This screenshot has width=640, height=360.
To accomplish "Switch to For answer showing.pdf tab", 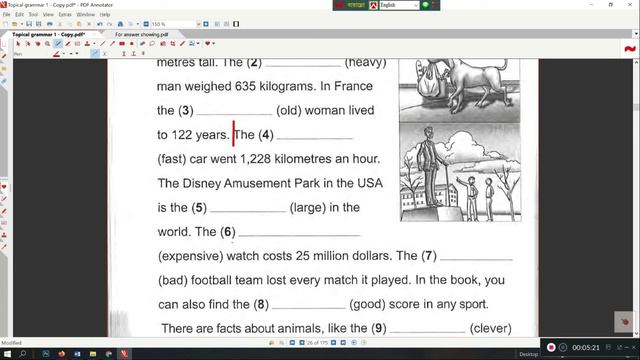I will tap(141, 35).
